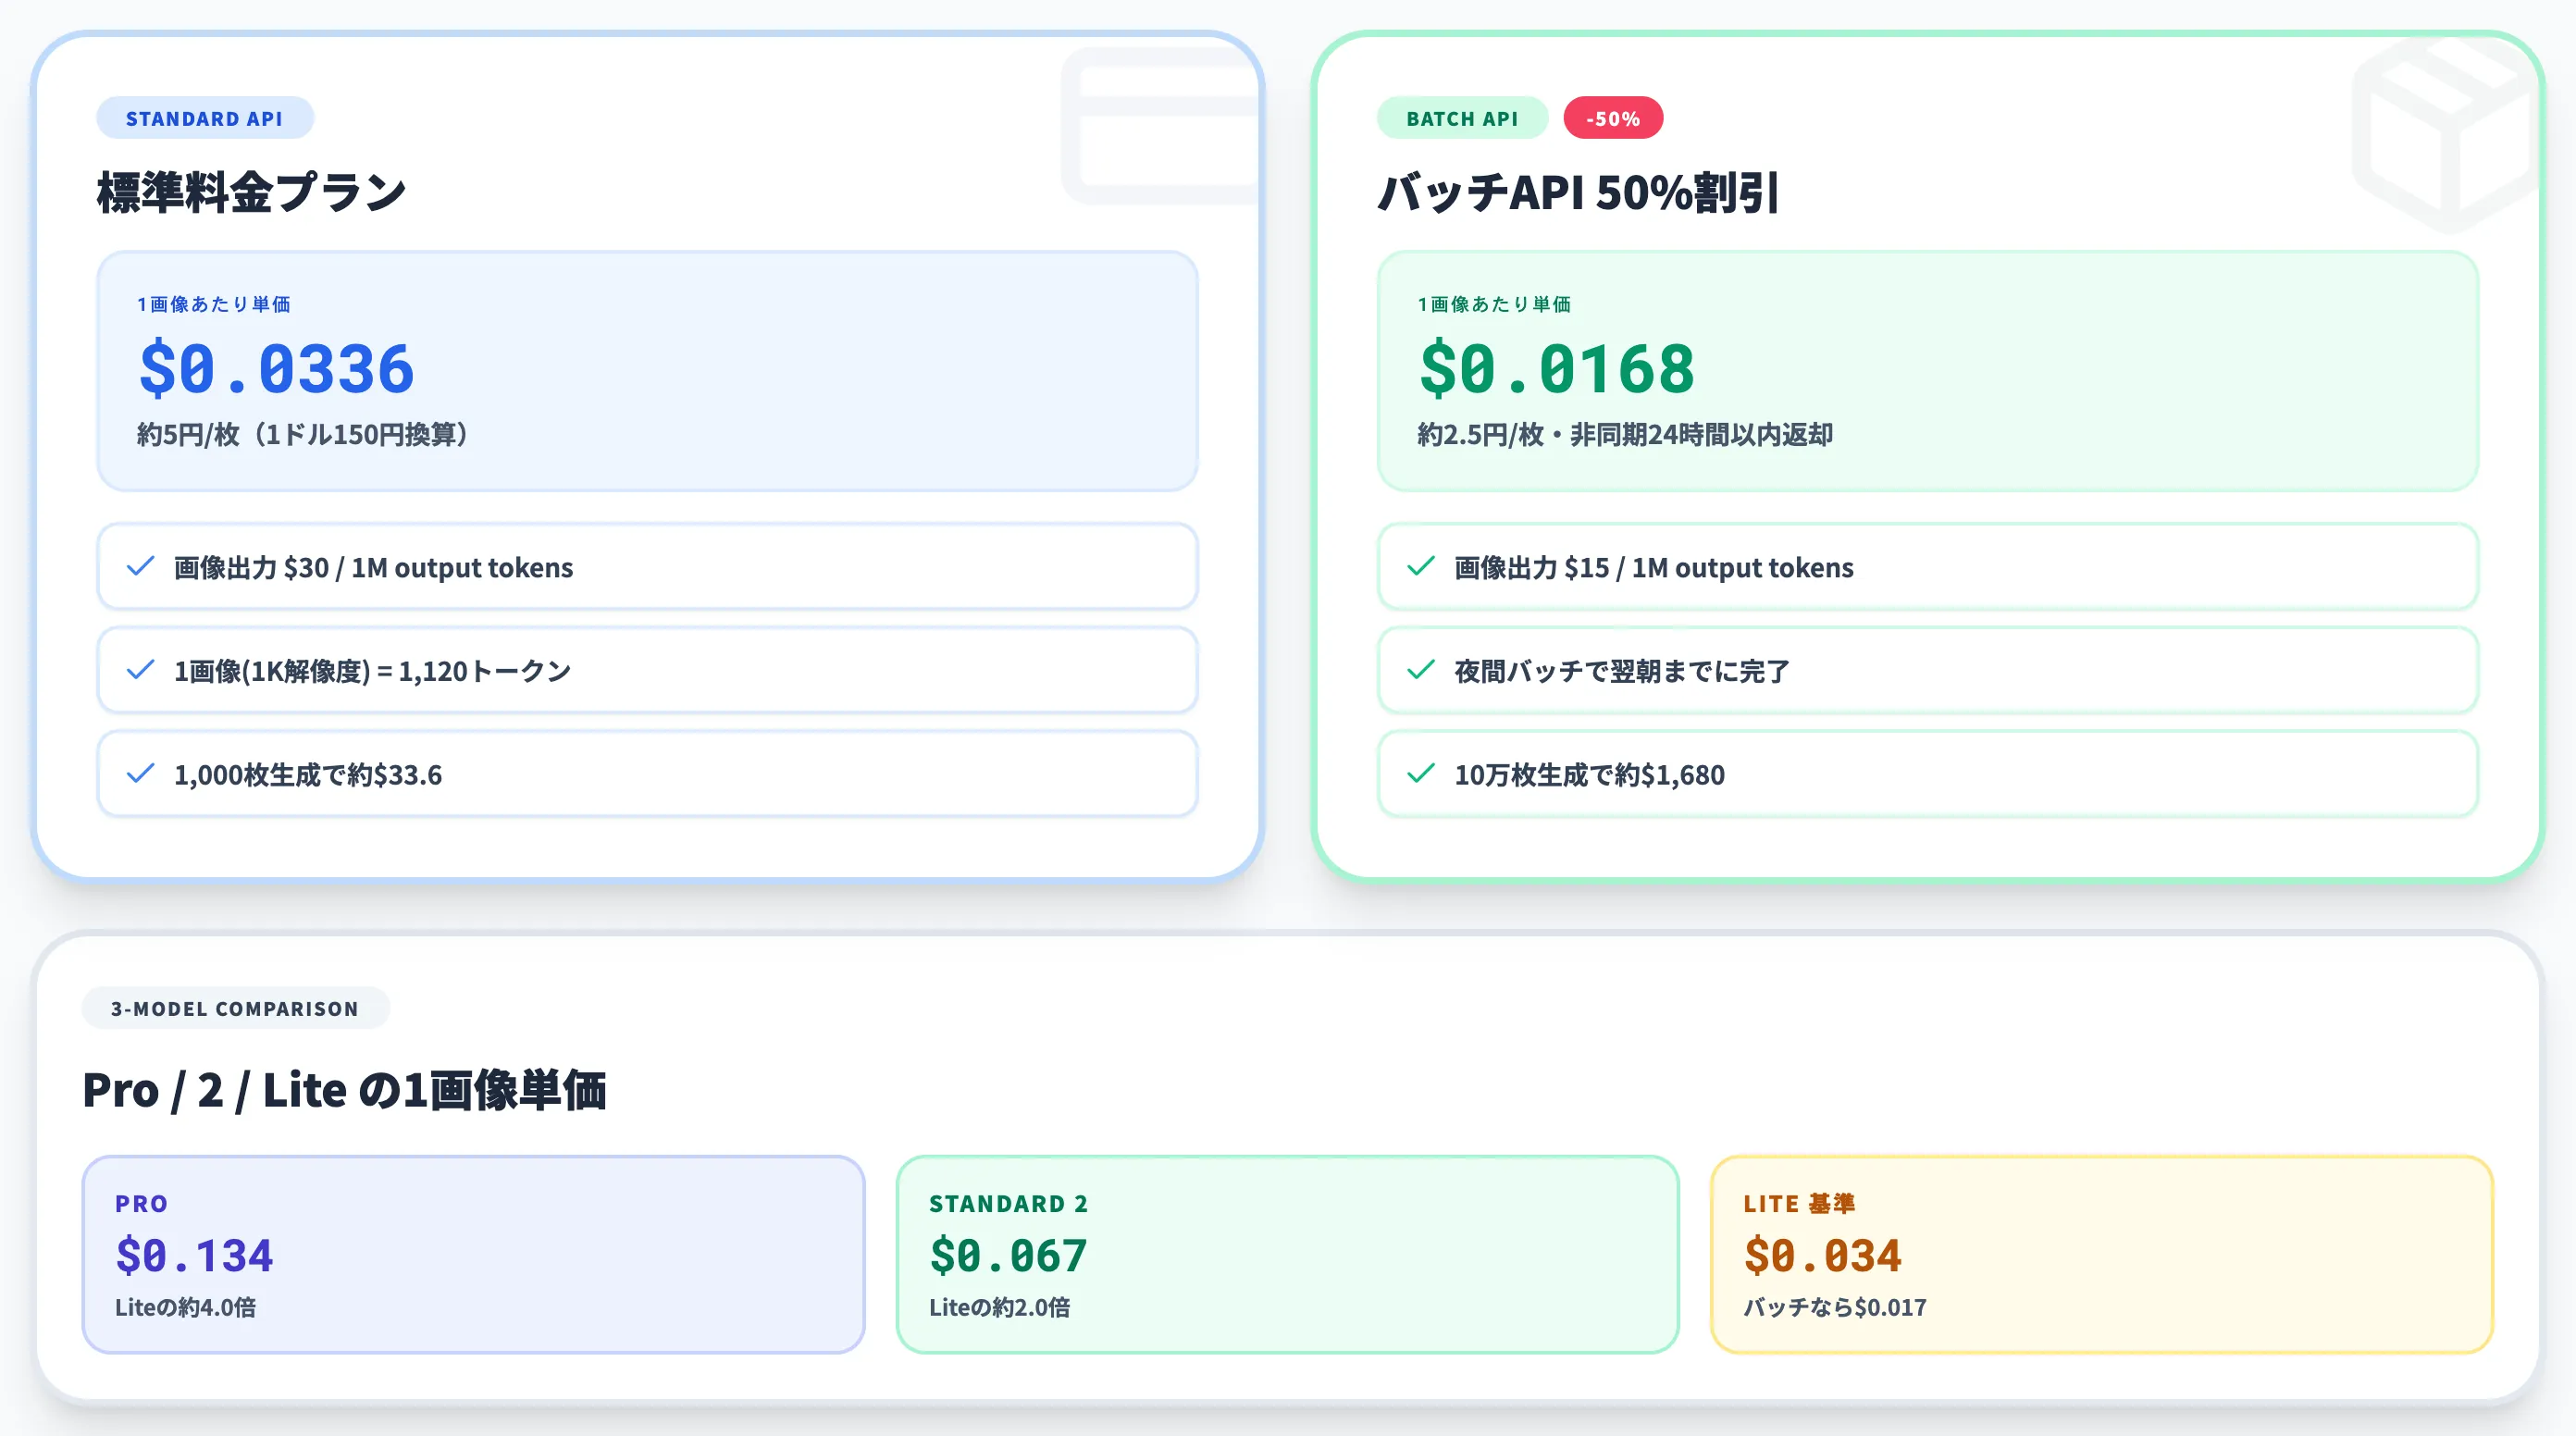Click the Pro / 2 / Lite の1画像単価 heading

(x=344, y=1090)
